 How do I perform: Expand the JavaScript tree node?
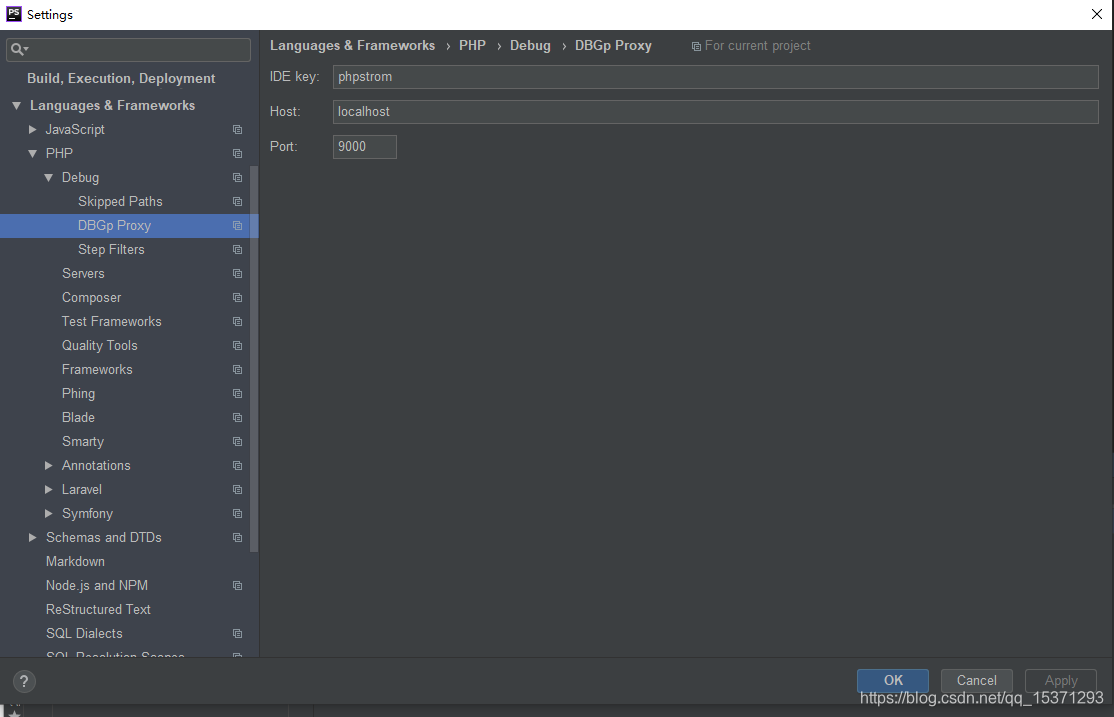[33, 129]
